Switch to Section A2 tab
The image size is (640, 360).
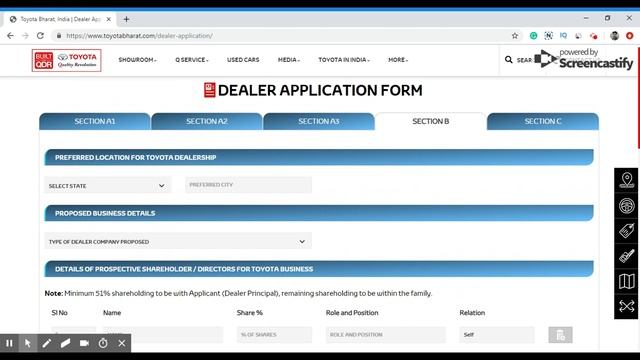click(x=207, y=122)
